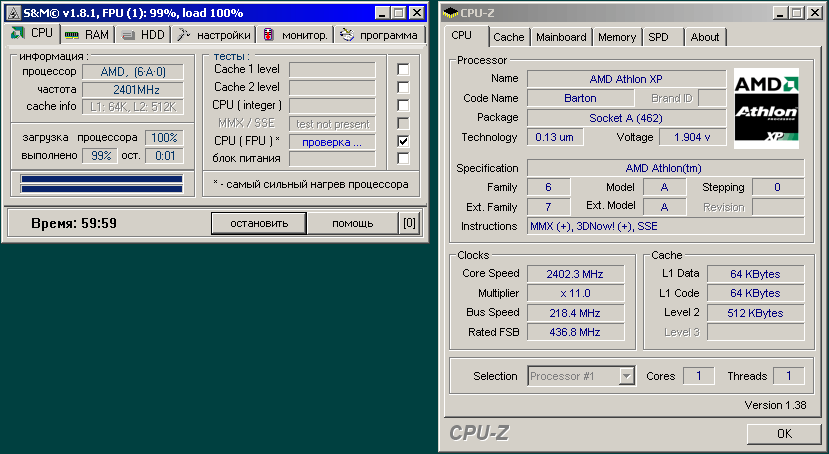This screenshot has width=829, height=454.
Task: Click the AMD CPU tab icon in S&M
Action: tap(17, 33)
